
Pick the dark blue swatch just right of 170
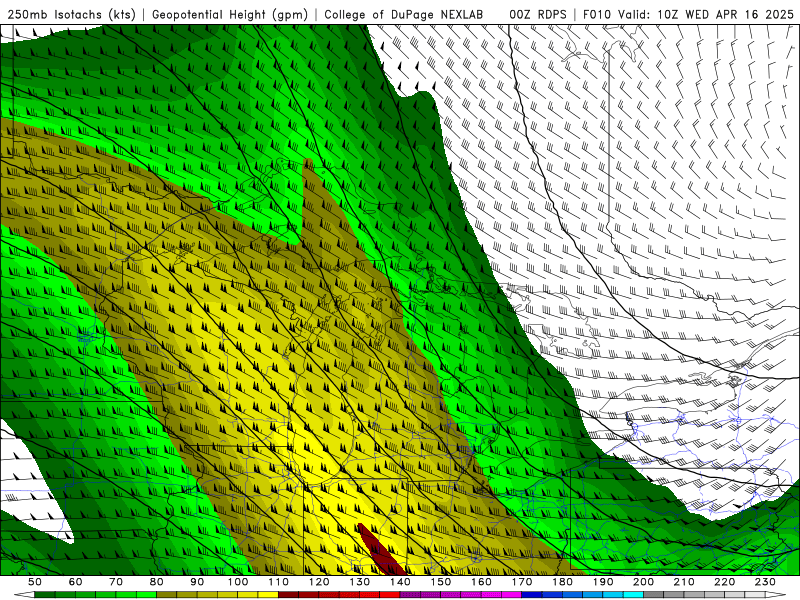[x=532, y=594]
